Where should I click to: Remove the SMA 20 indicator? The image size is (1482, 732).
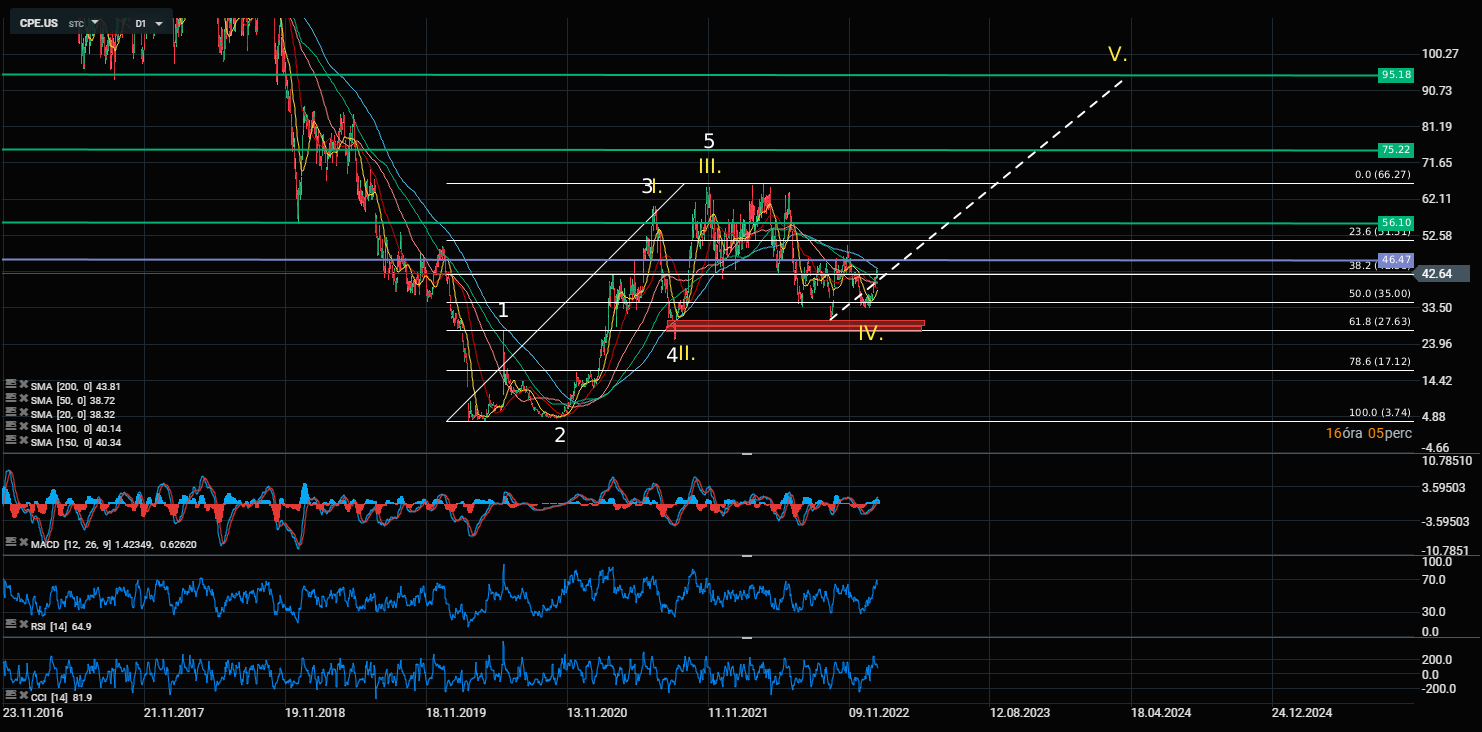(x=22, y=413)
